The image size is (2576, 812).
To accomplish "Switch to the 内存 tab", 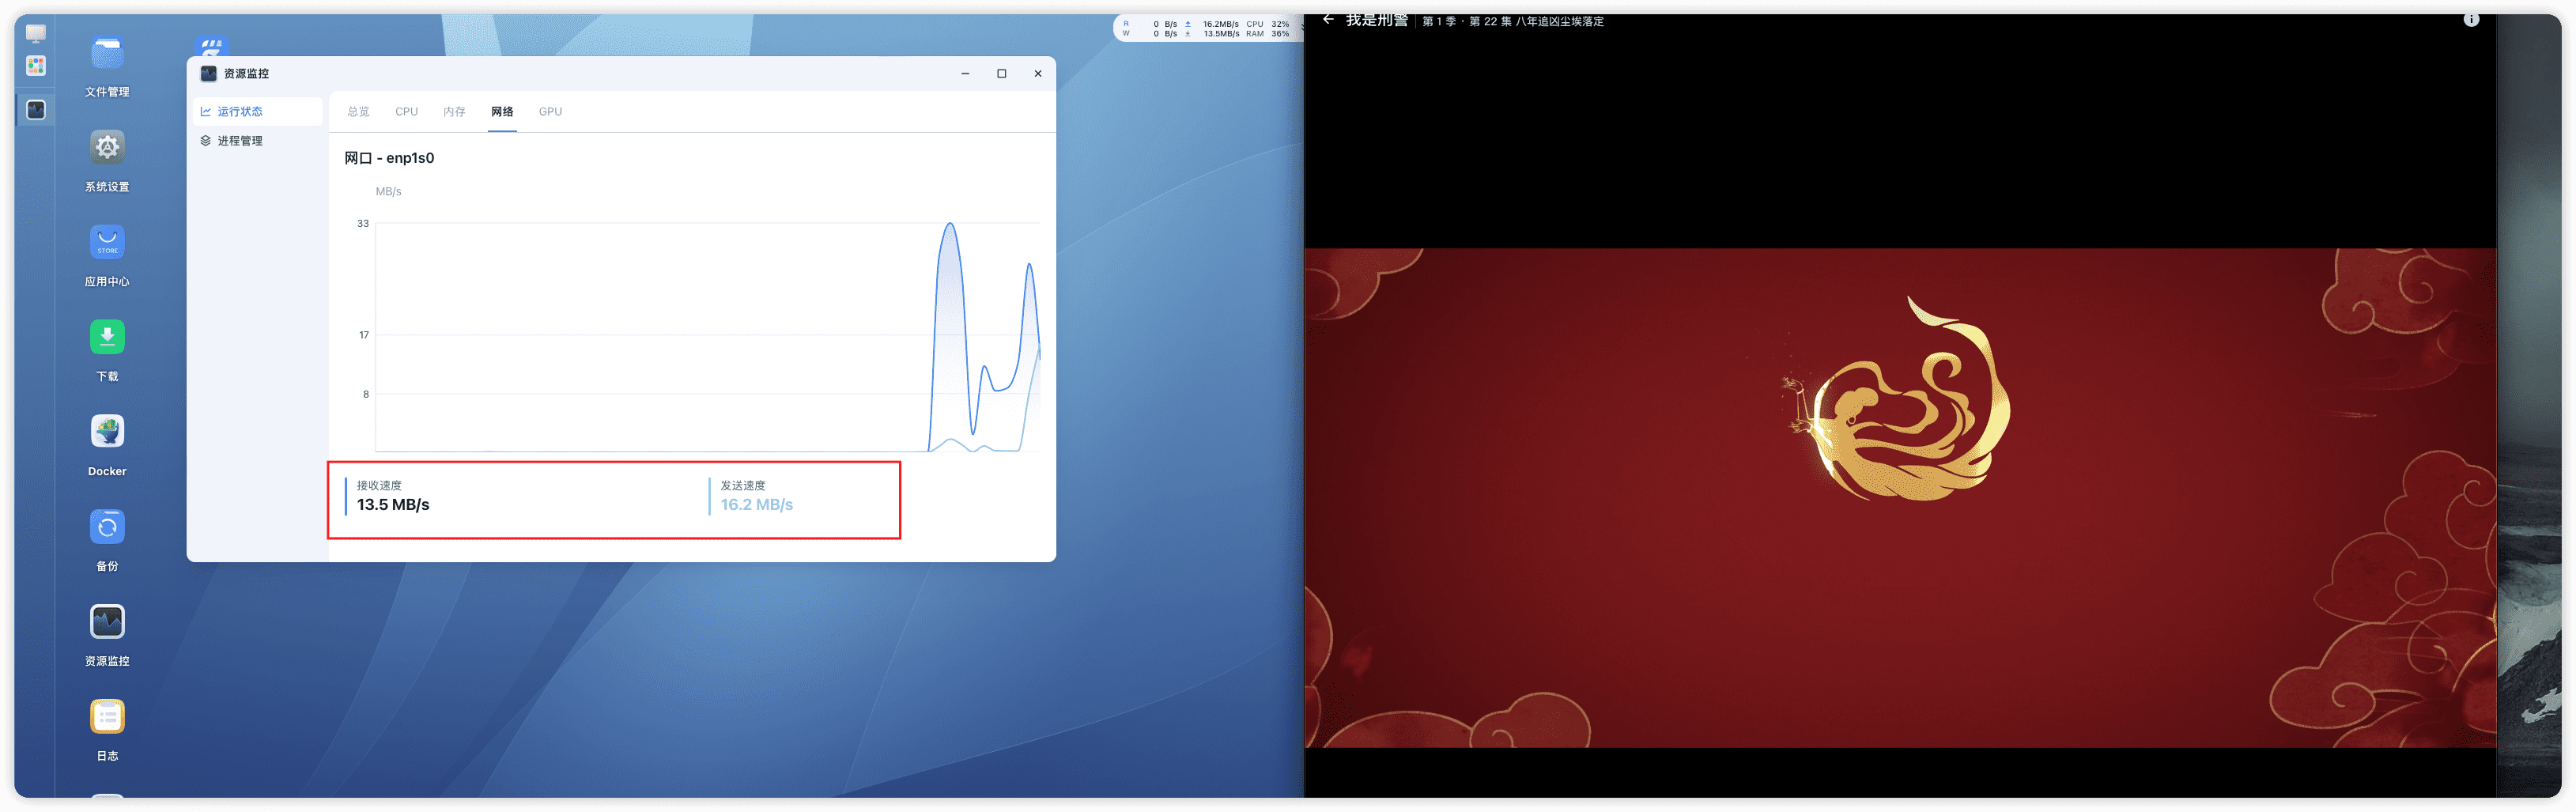I will [454, 112].
